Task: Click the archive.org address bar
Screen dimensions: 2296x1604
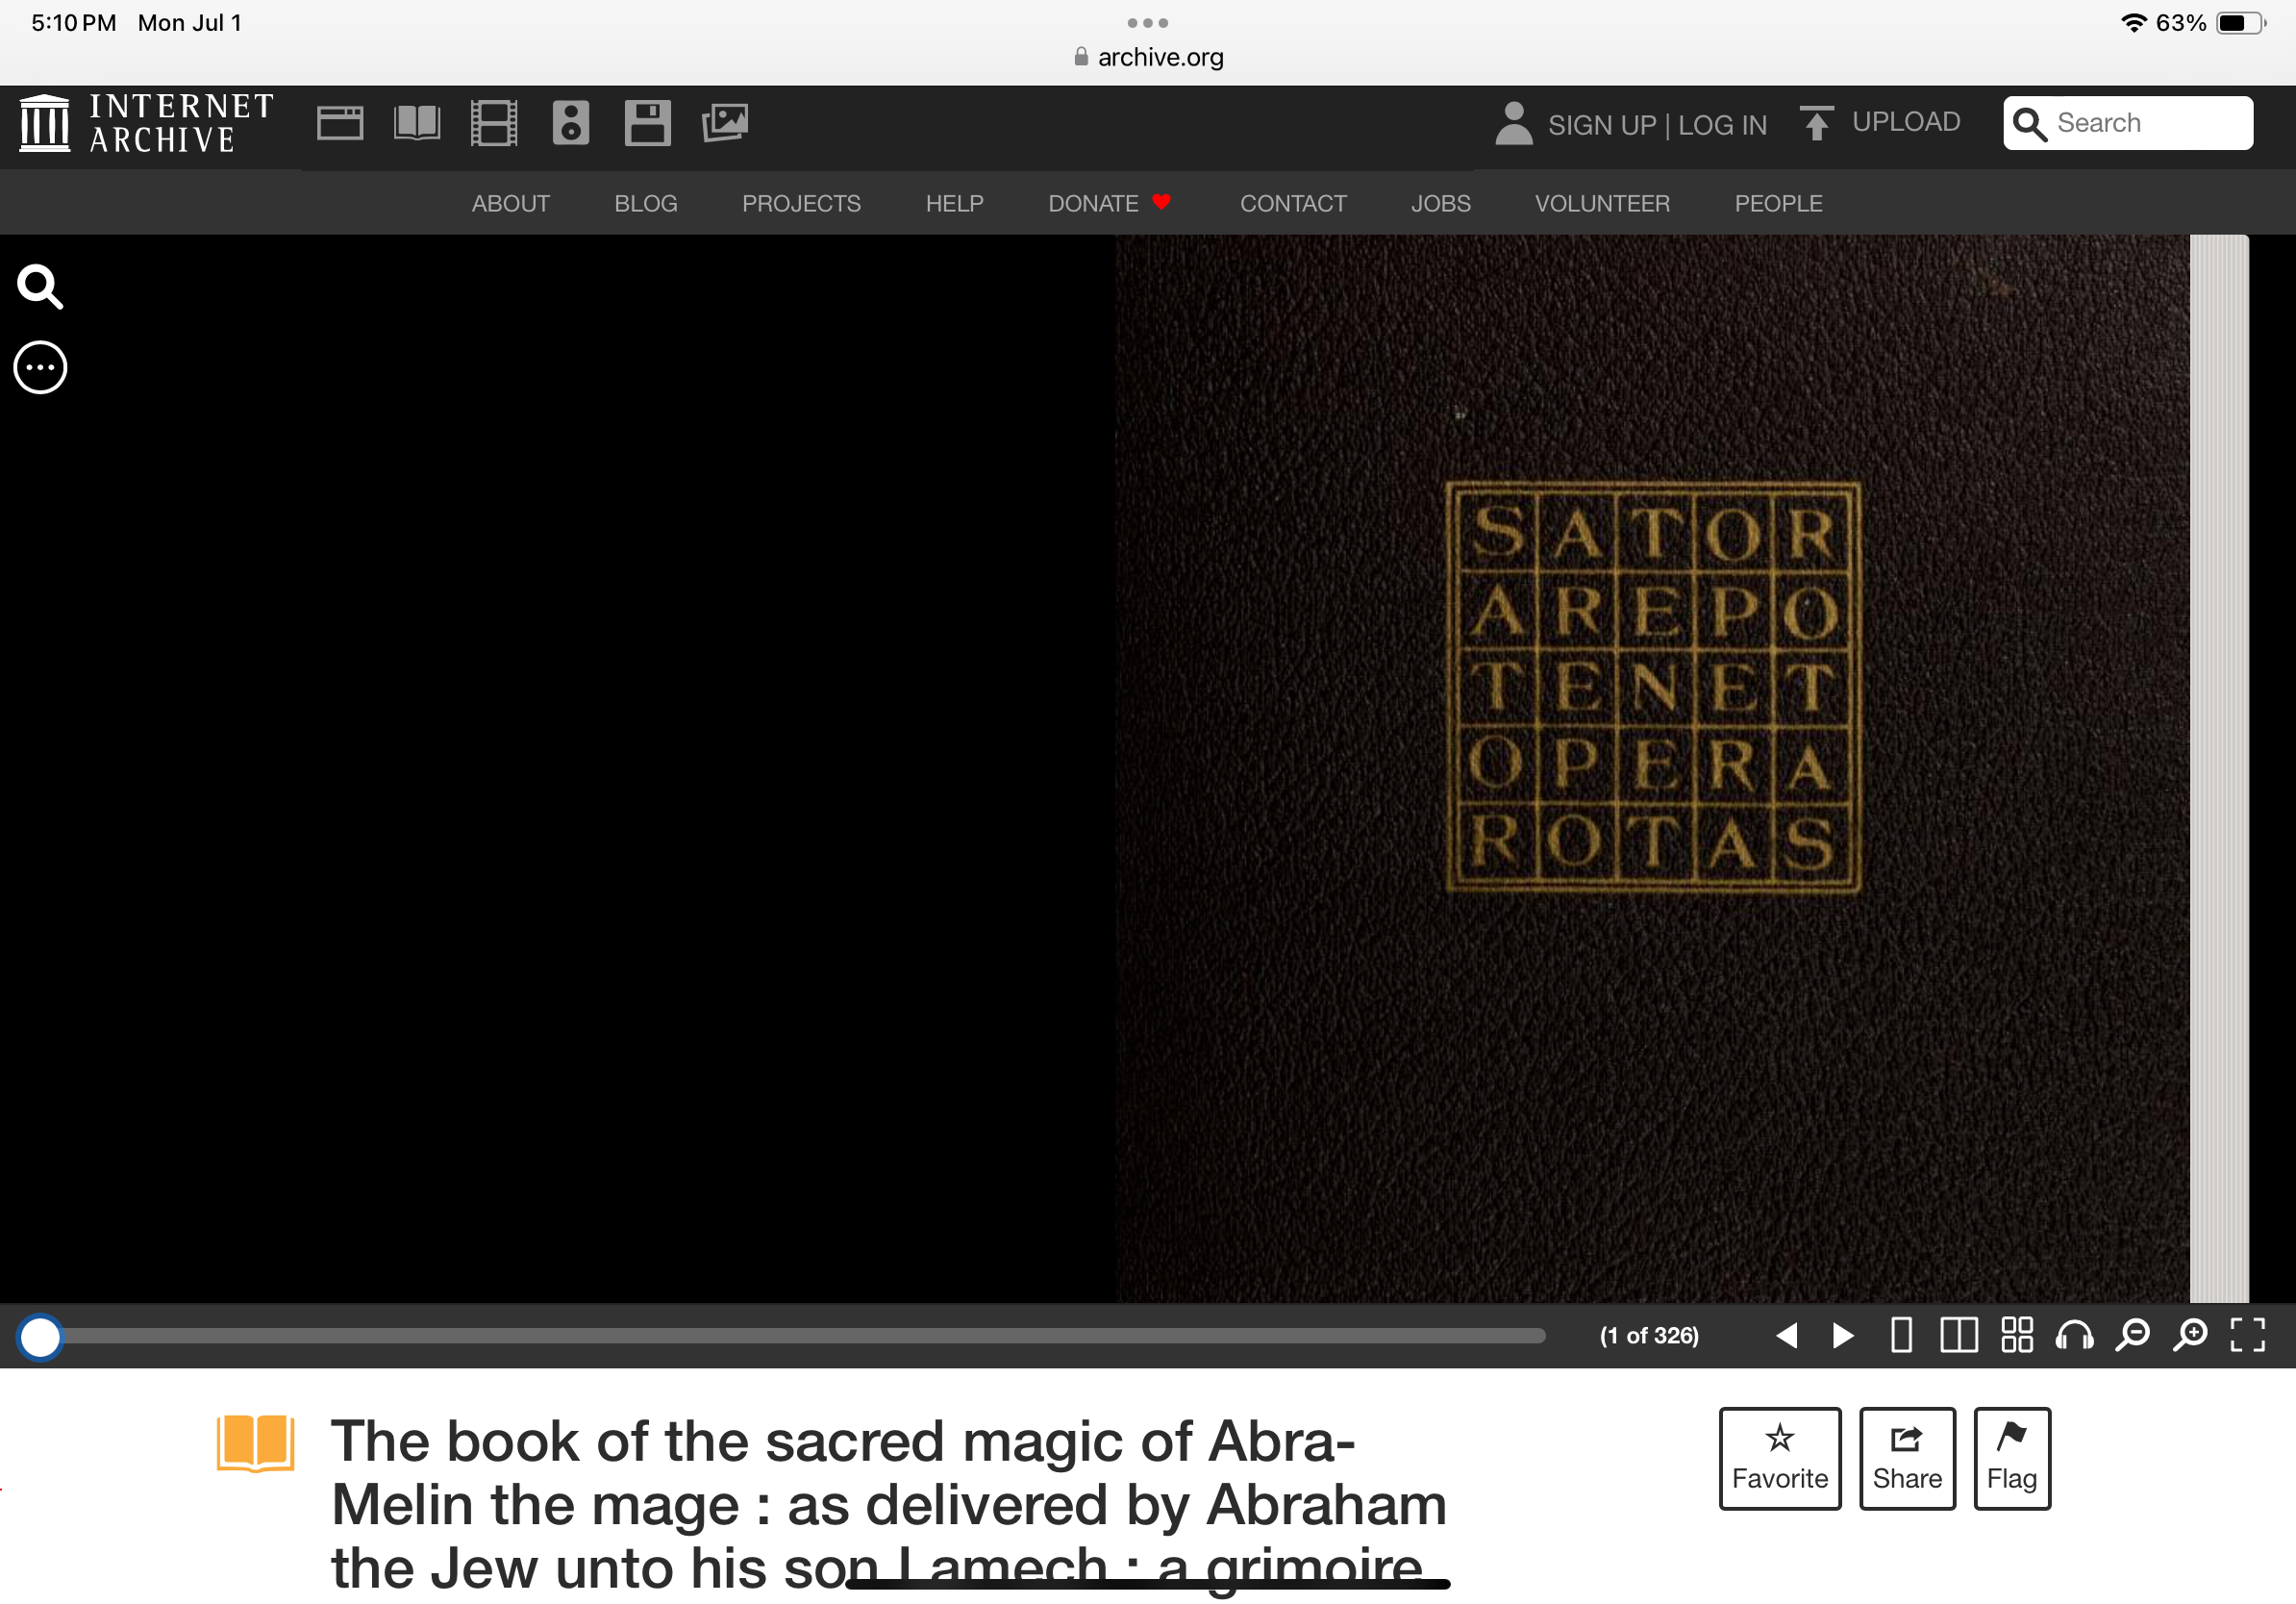Action: [1148, 57]
